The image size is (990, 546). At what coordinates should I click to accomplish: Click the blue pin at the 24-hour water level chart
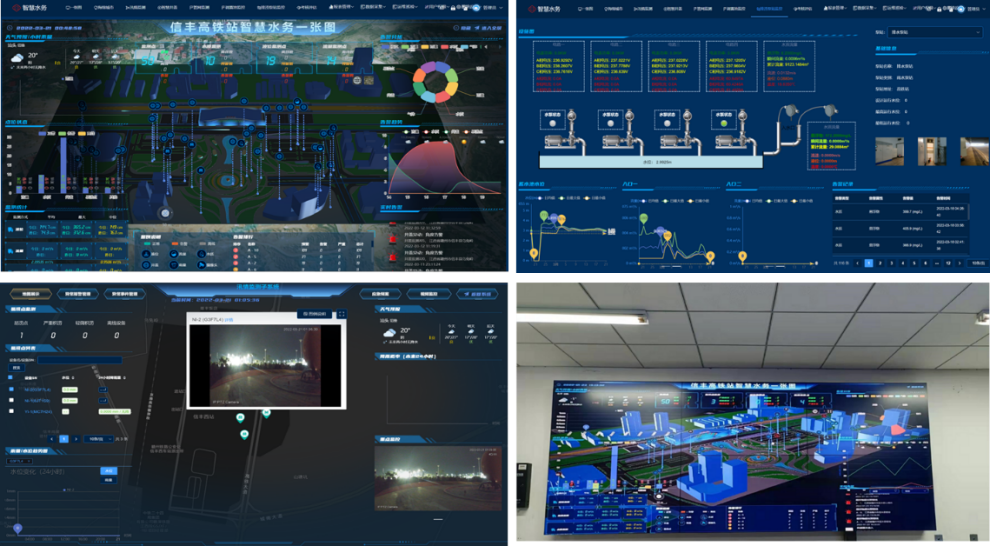18,528
